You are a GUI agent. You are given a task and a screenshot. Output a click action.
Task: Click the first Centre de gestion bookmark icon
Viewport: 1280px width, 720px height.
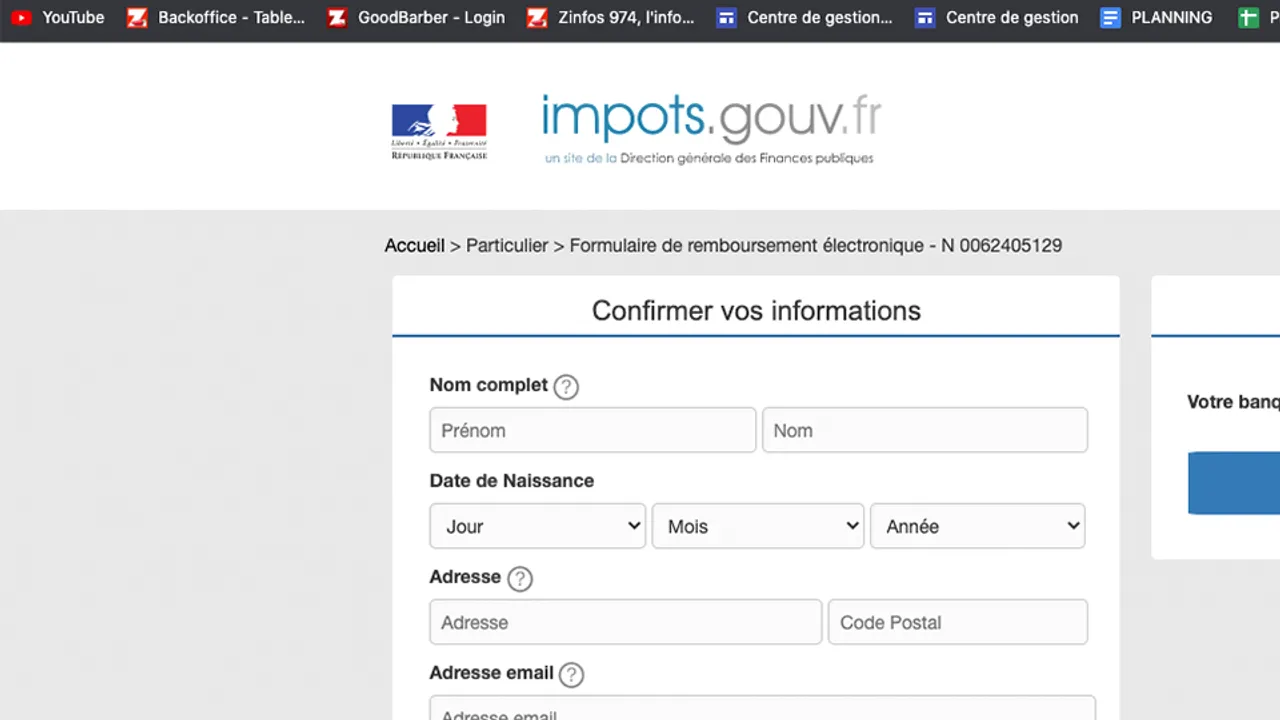727,17
